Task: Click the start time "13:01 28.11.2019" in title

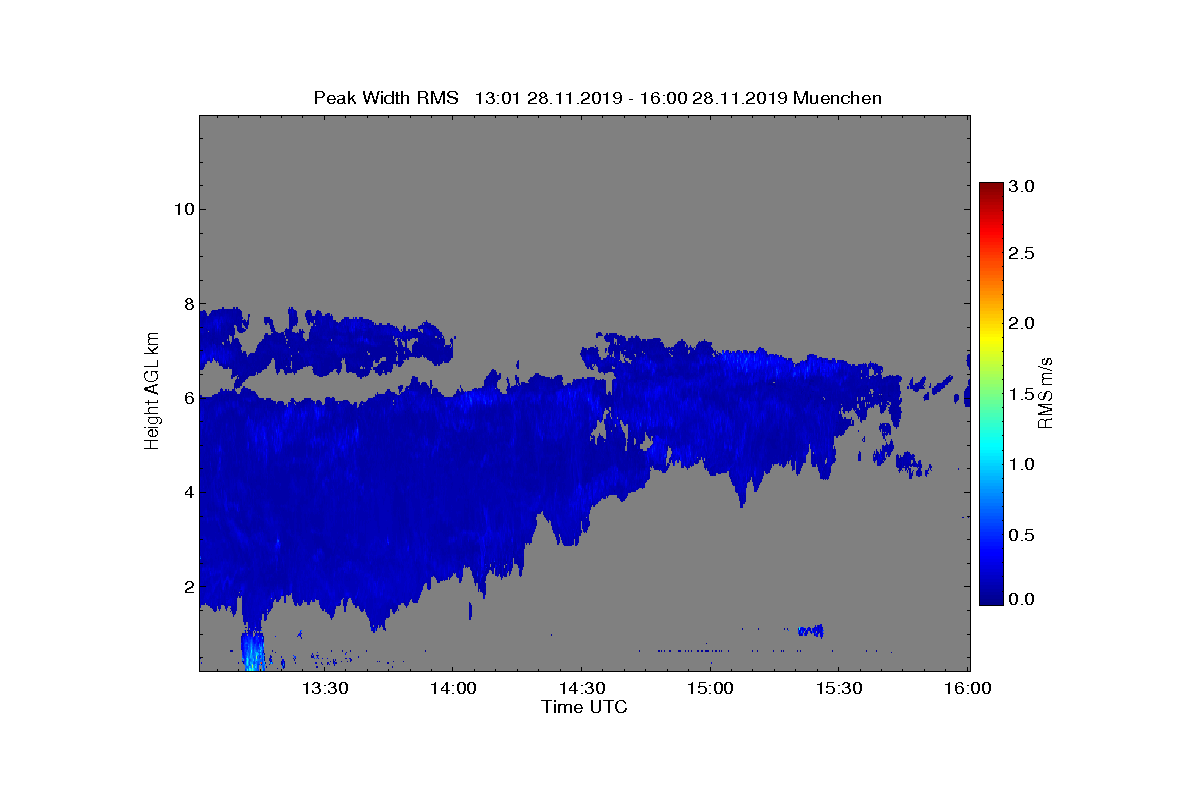Action: point(548,98)
